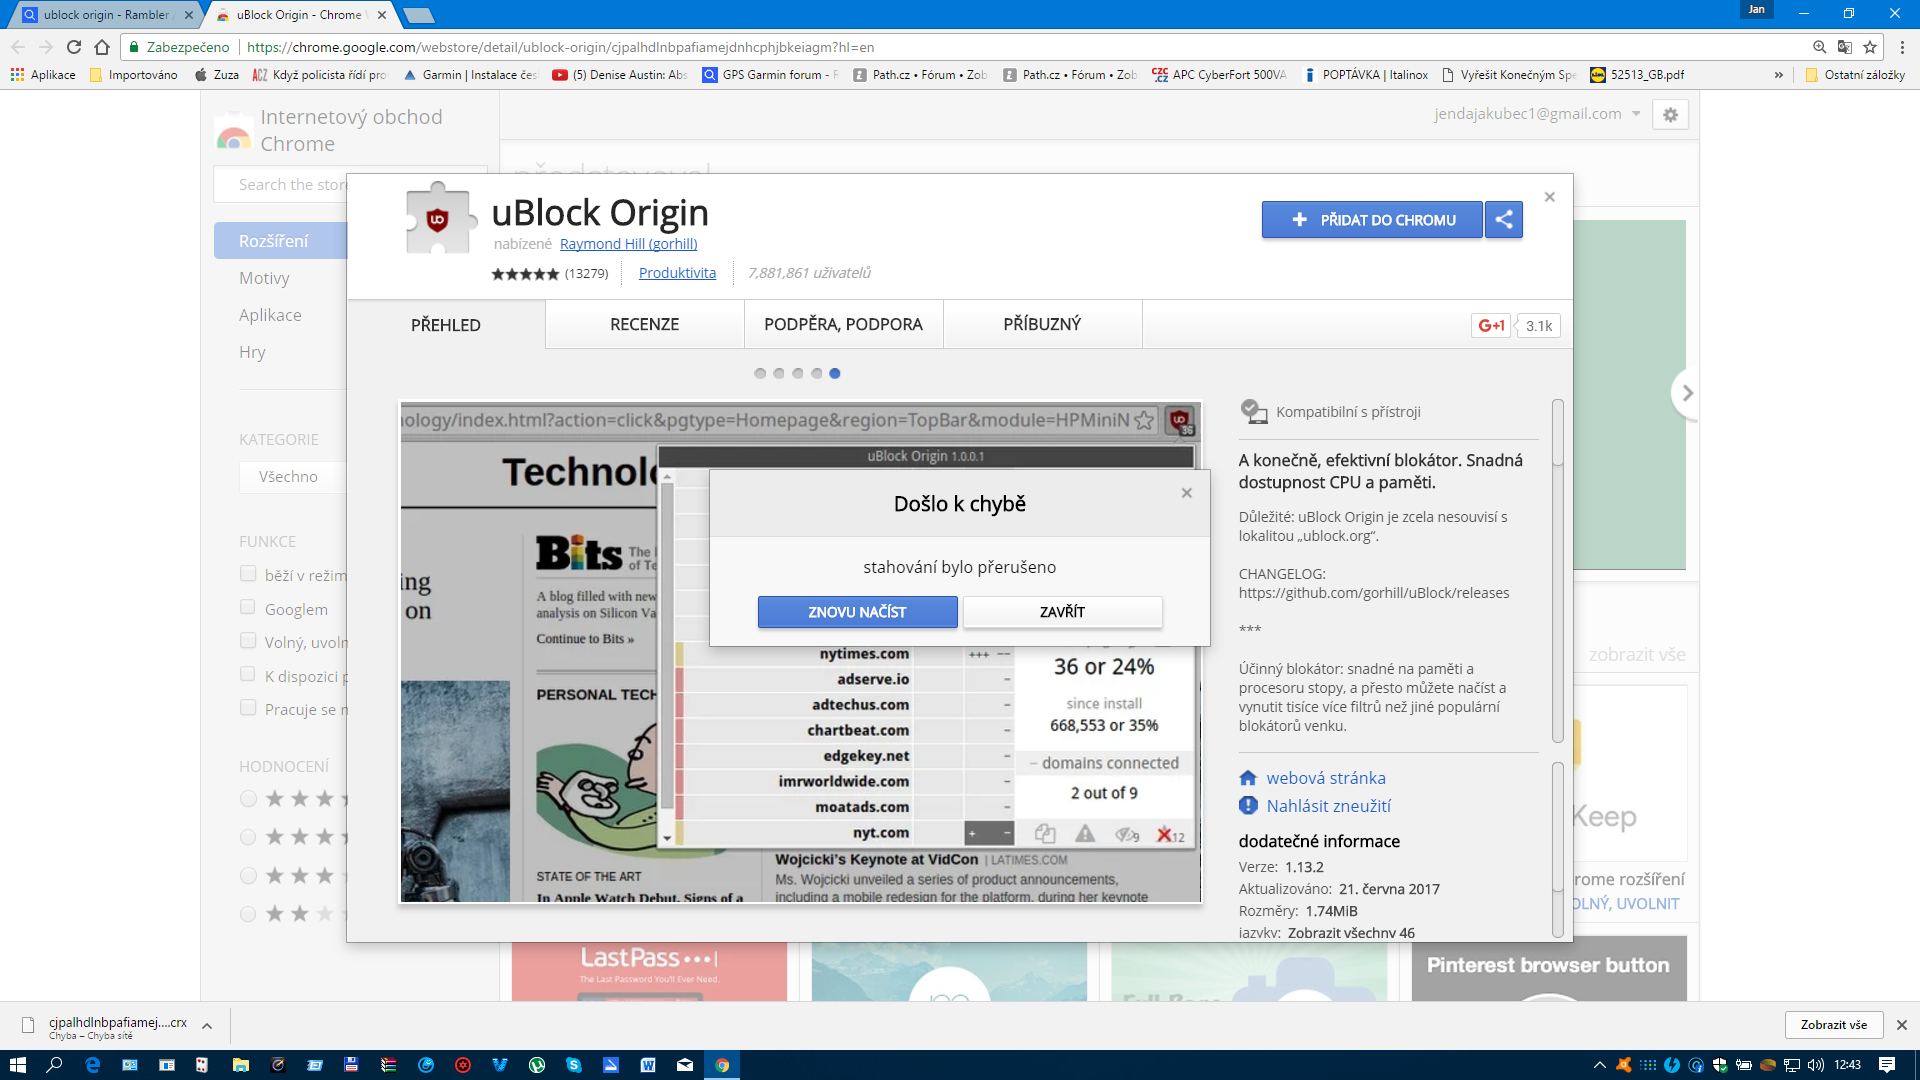Image resolution: width=1920 pixels, height=1080 pixels.
Task: Show more bookmarks with the double chevron
Action: pyautogui.click(x=1779, y=75)
